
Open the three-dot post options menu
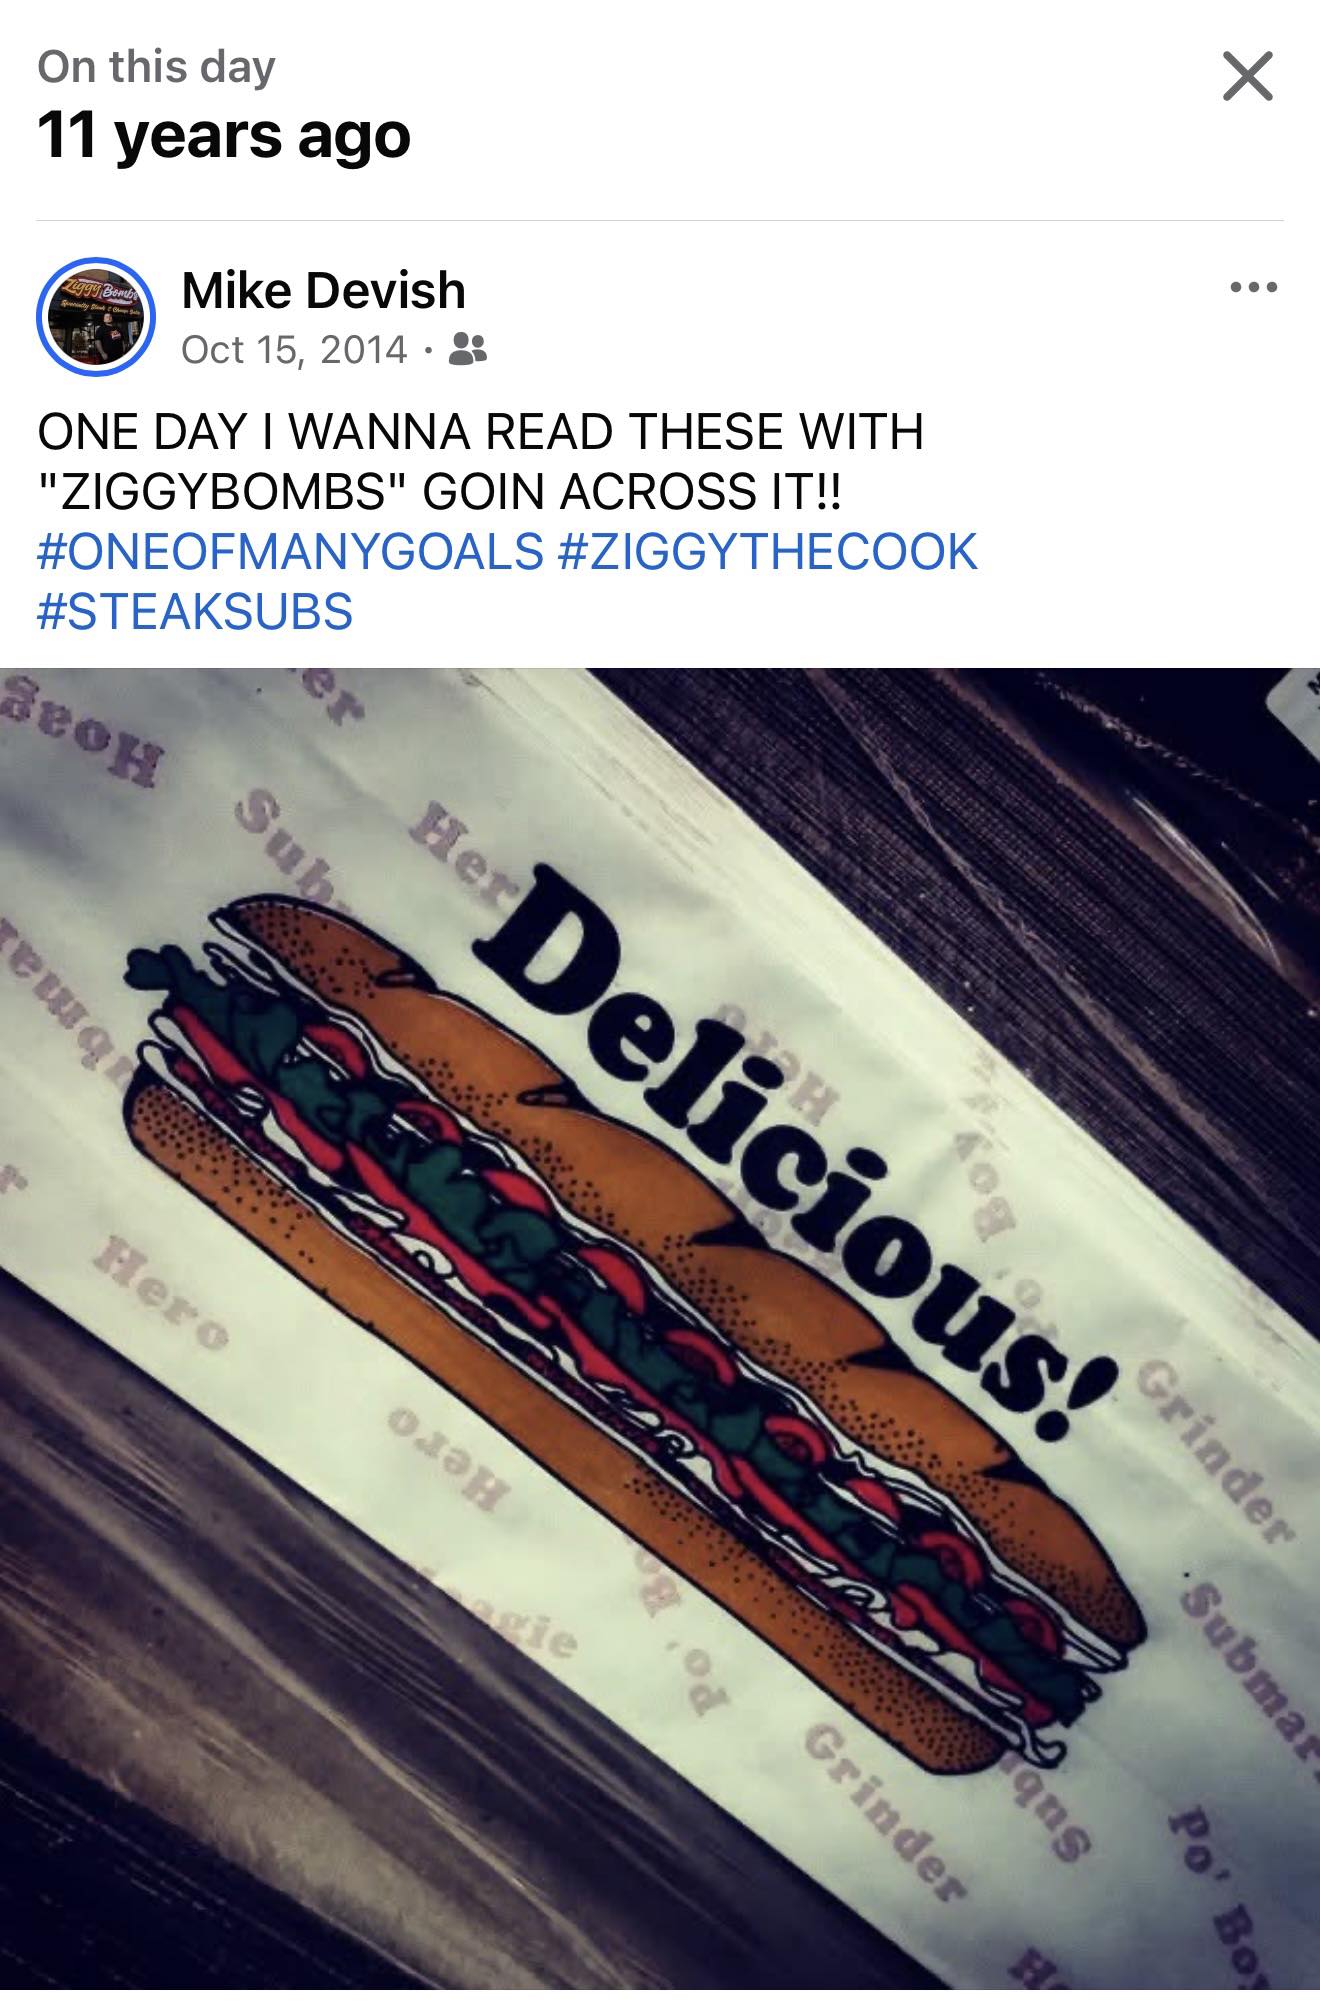tap(1254, 288)
